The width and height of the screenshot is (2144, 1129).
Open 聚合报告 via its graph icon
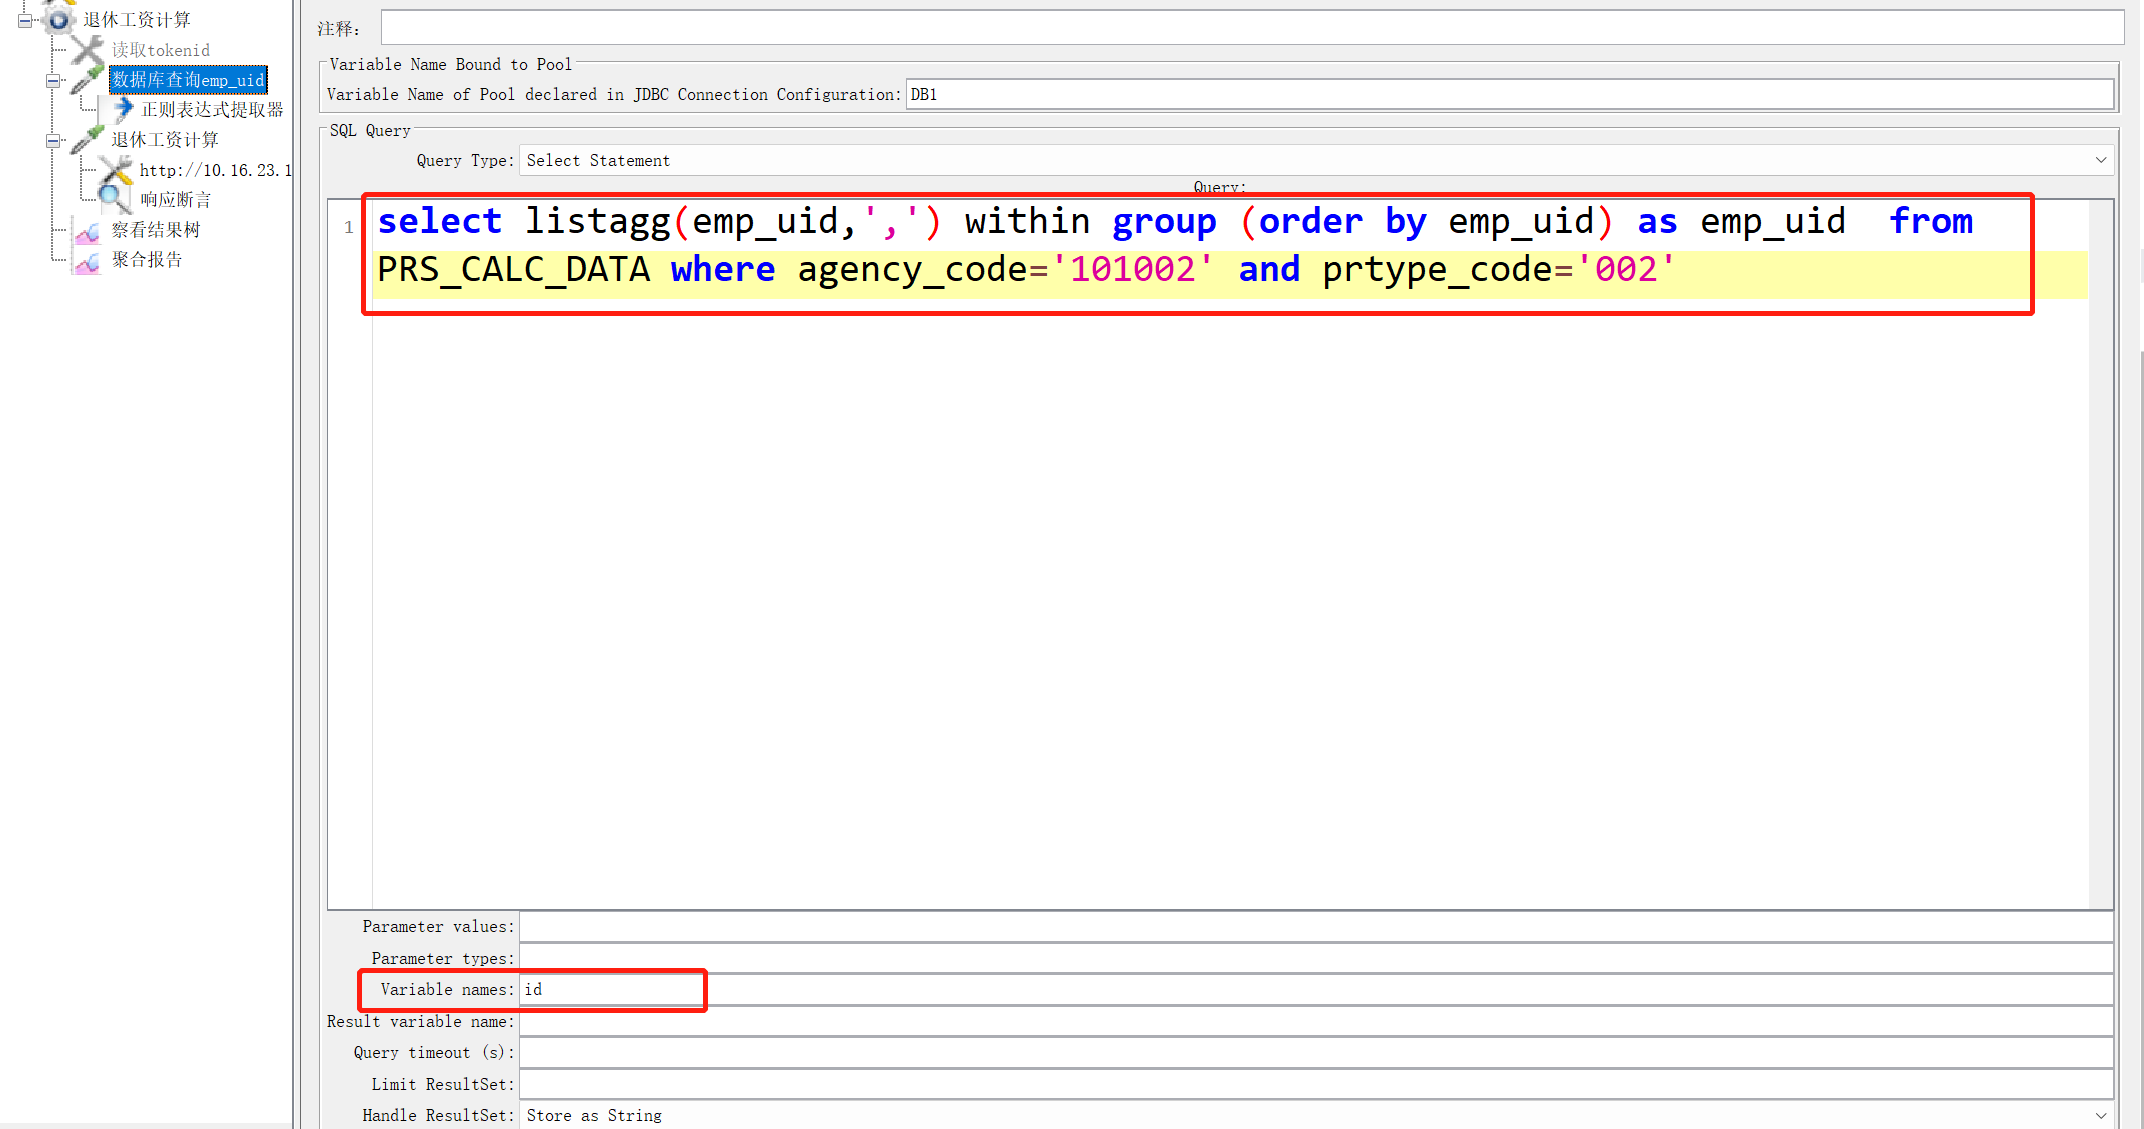point(85,259)
